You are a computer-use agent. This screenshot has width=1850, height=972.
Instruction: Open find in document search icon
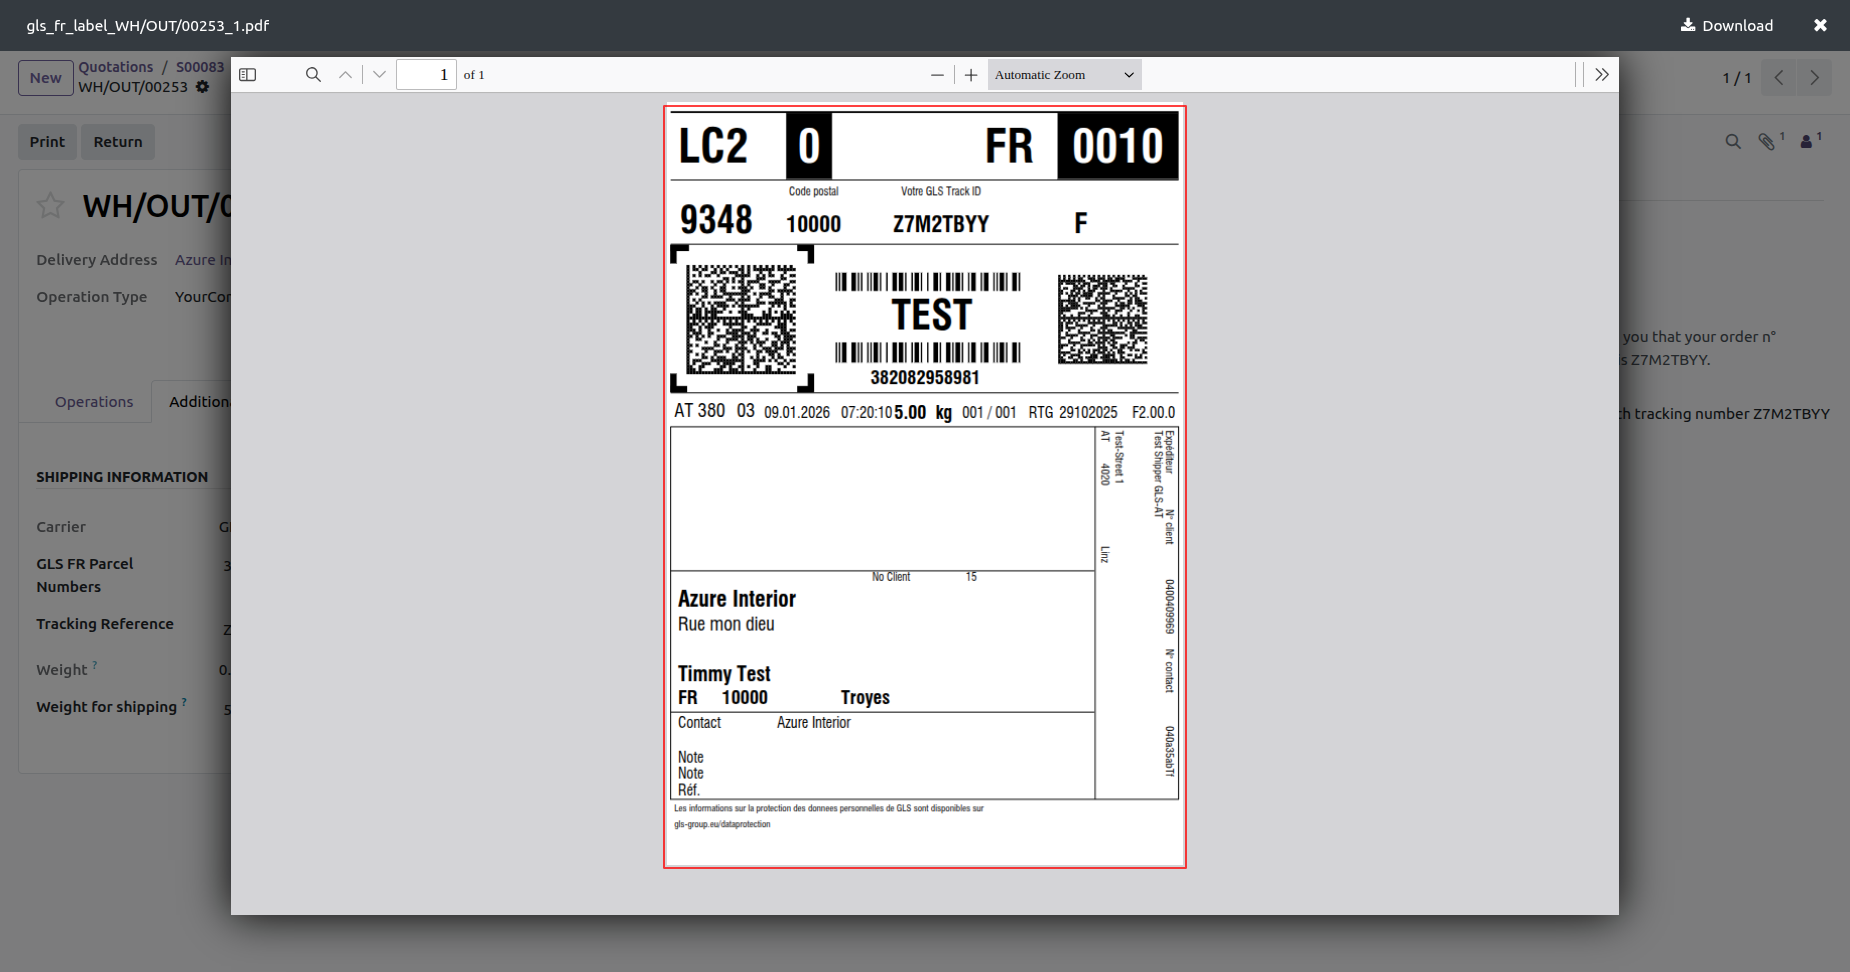point(313,75)
